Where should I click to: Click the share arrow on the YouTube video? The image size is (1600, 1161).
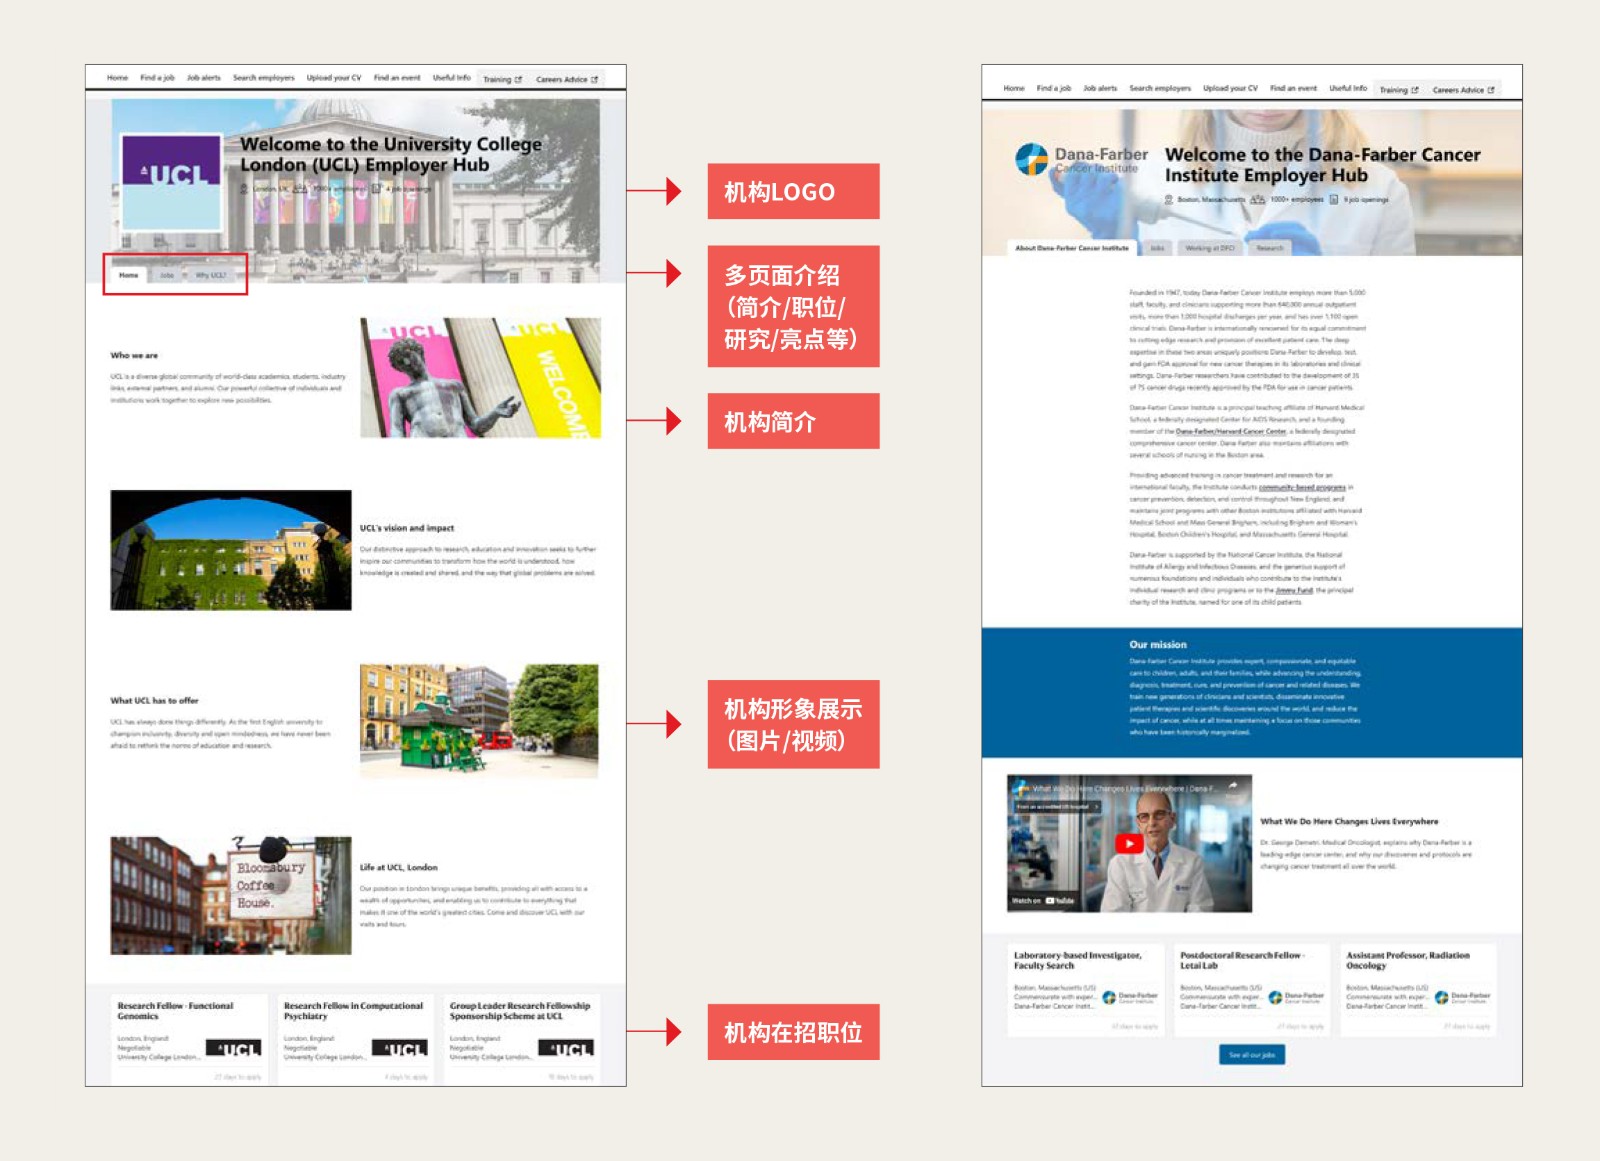[1233, 786]
